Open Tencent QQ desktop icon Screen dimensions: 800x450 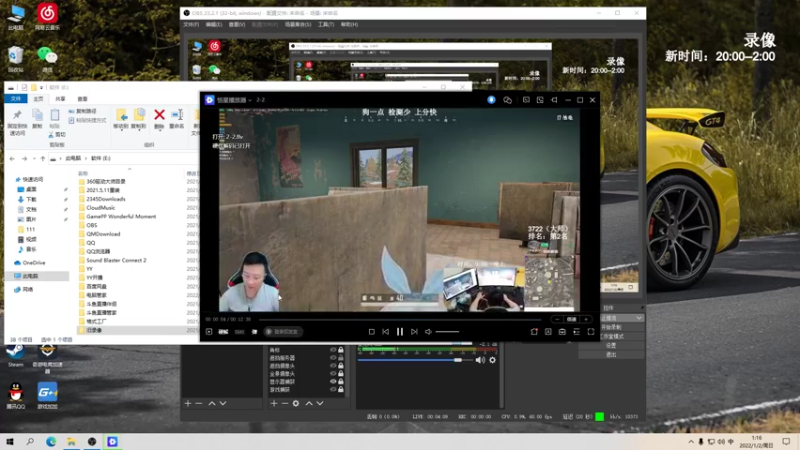click(16, 396)
